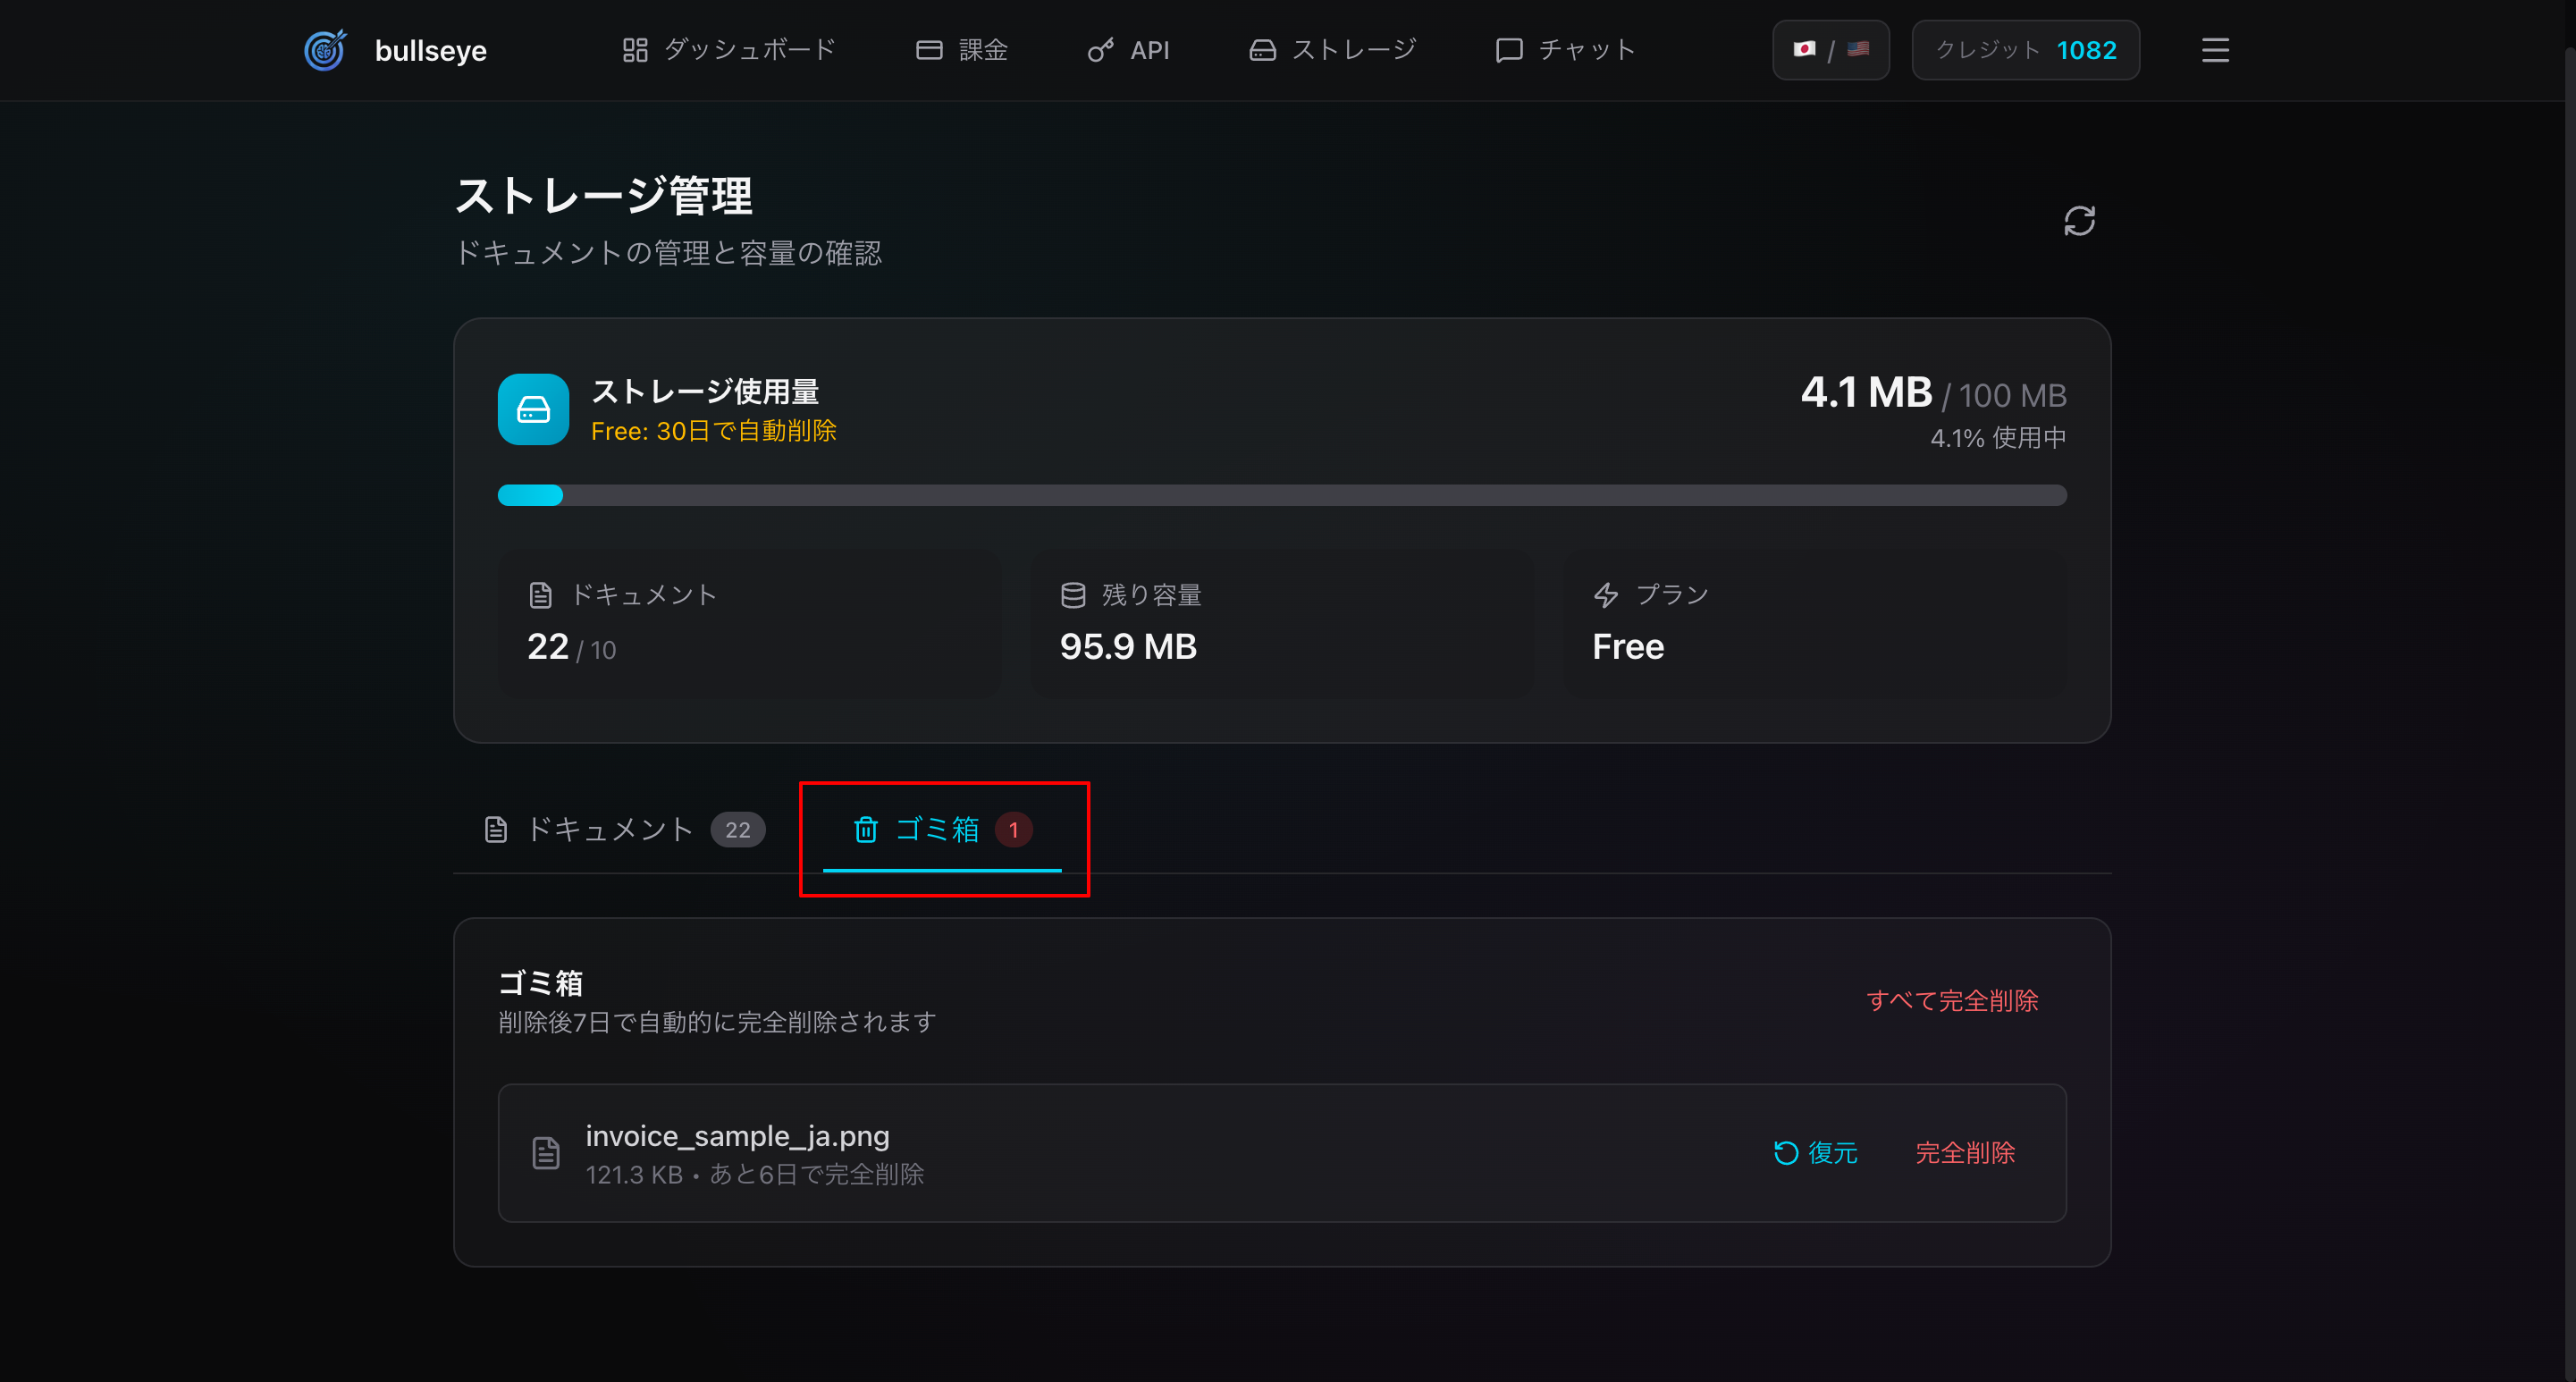This screenshot has height=1382, width=2576.
Task: Click the storage usage progress bar
Action: pos(1282,495)
